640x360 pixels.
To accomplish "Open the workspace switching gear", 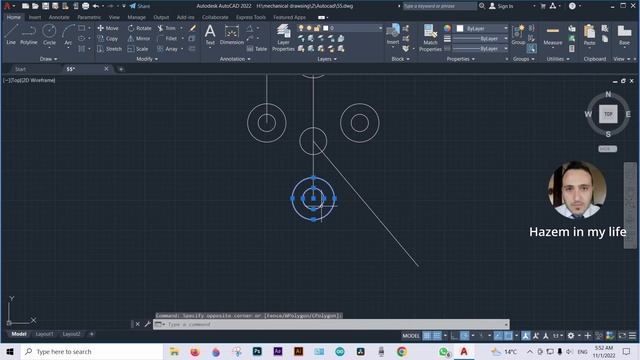I will [x=571, y=336].
